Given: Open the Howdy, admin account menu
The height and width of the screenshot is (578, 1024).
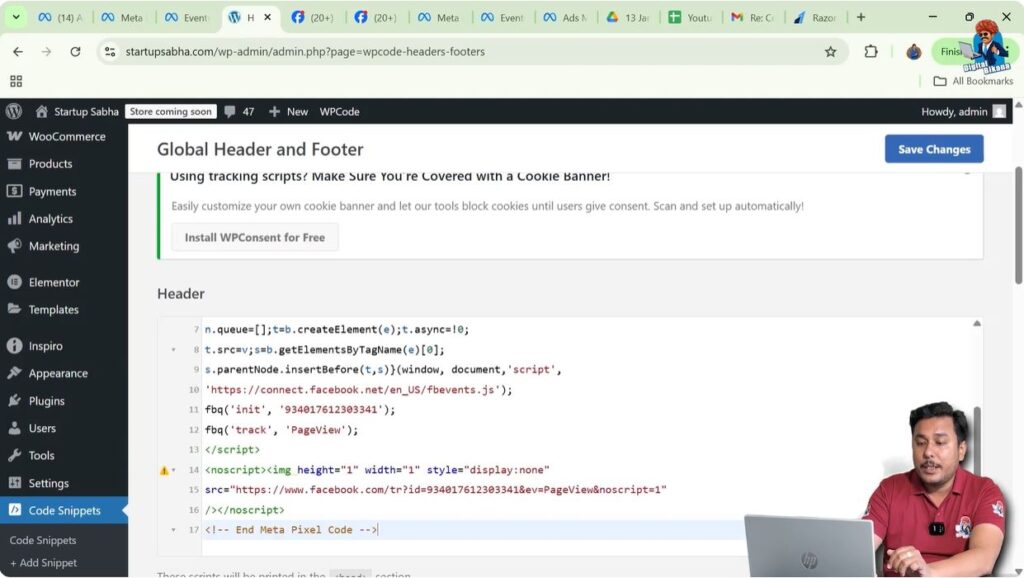Looking at the screenshot, I should [963, 112].
